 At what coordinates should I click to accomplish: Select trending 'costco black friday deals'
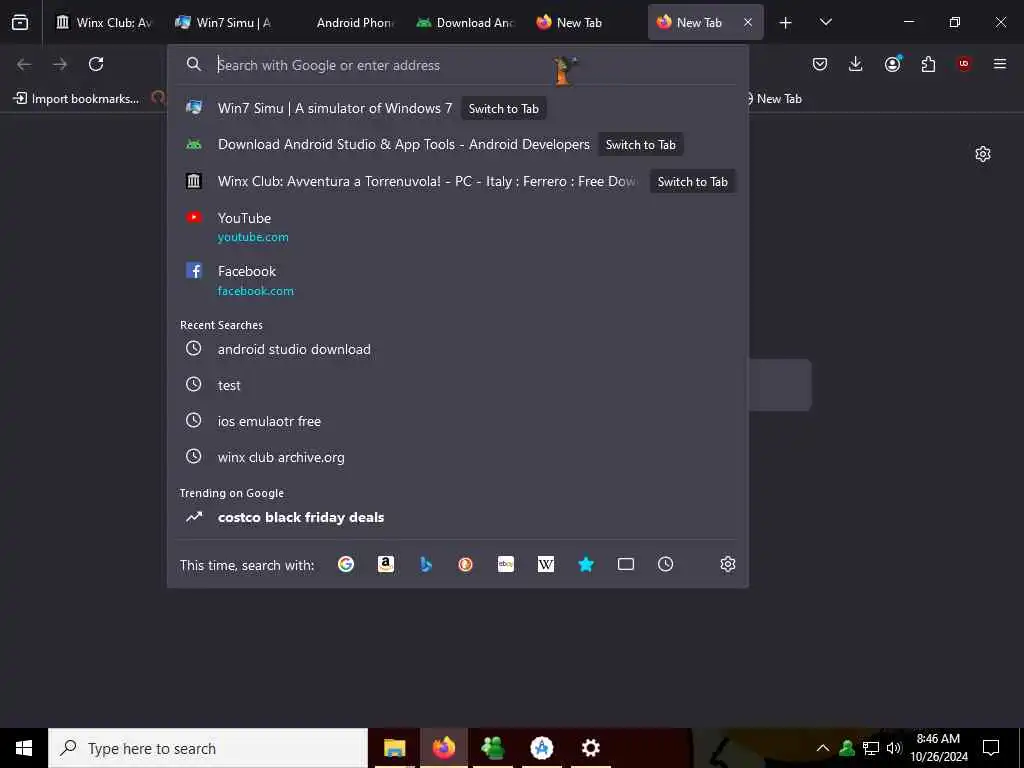458,517
